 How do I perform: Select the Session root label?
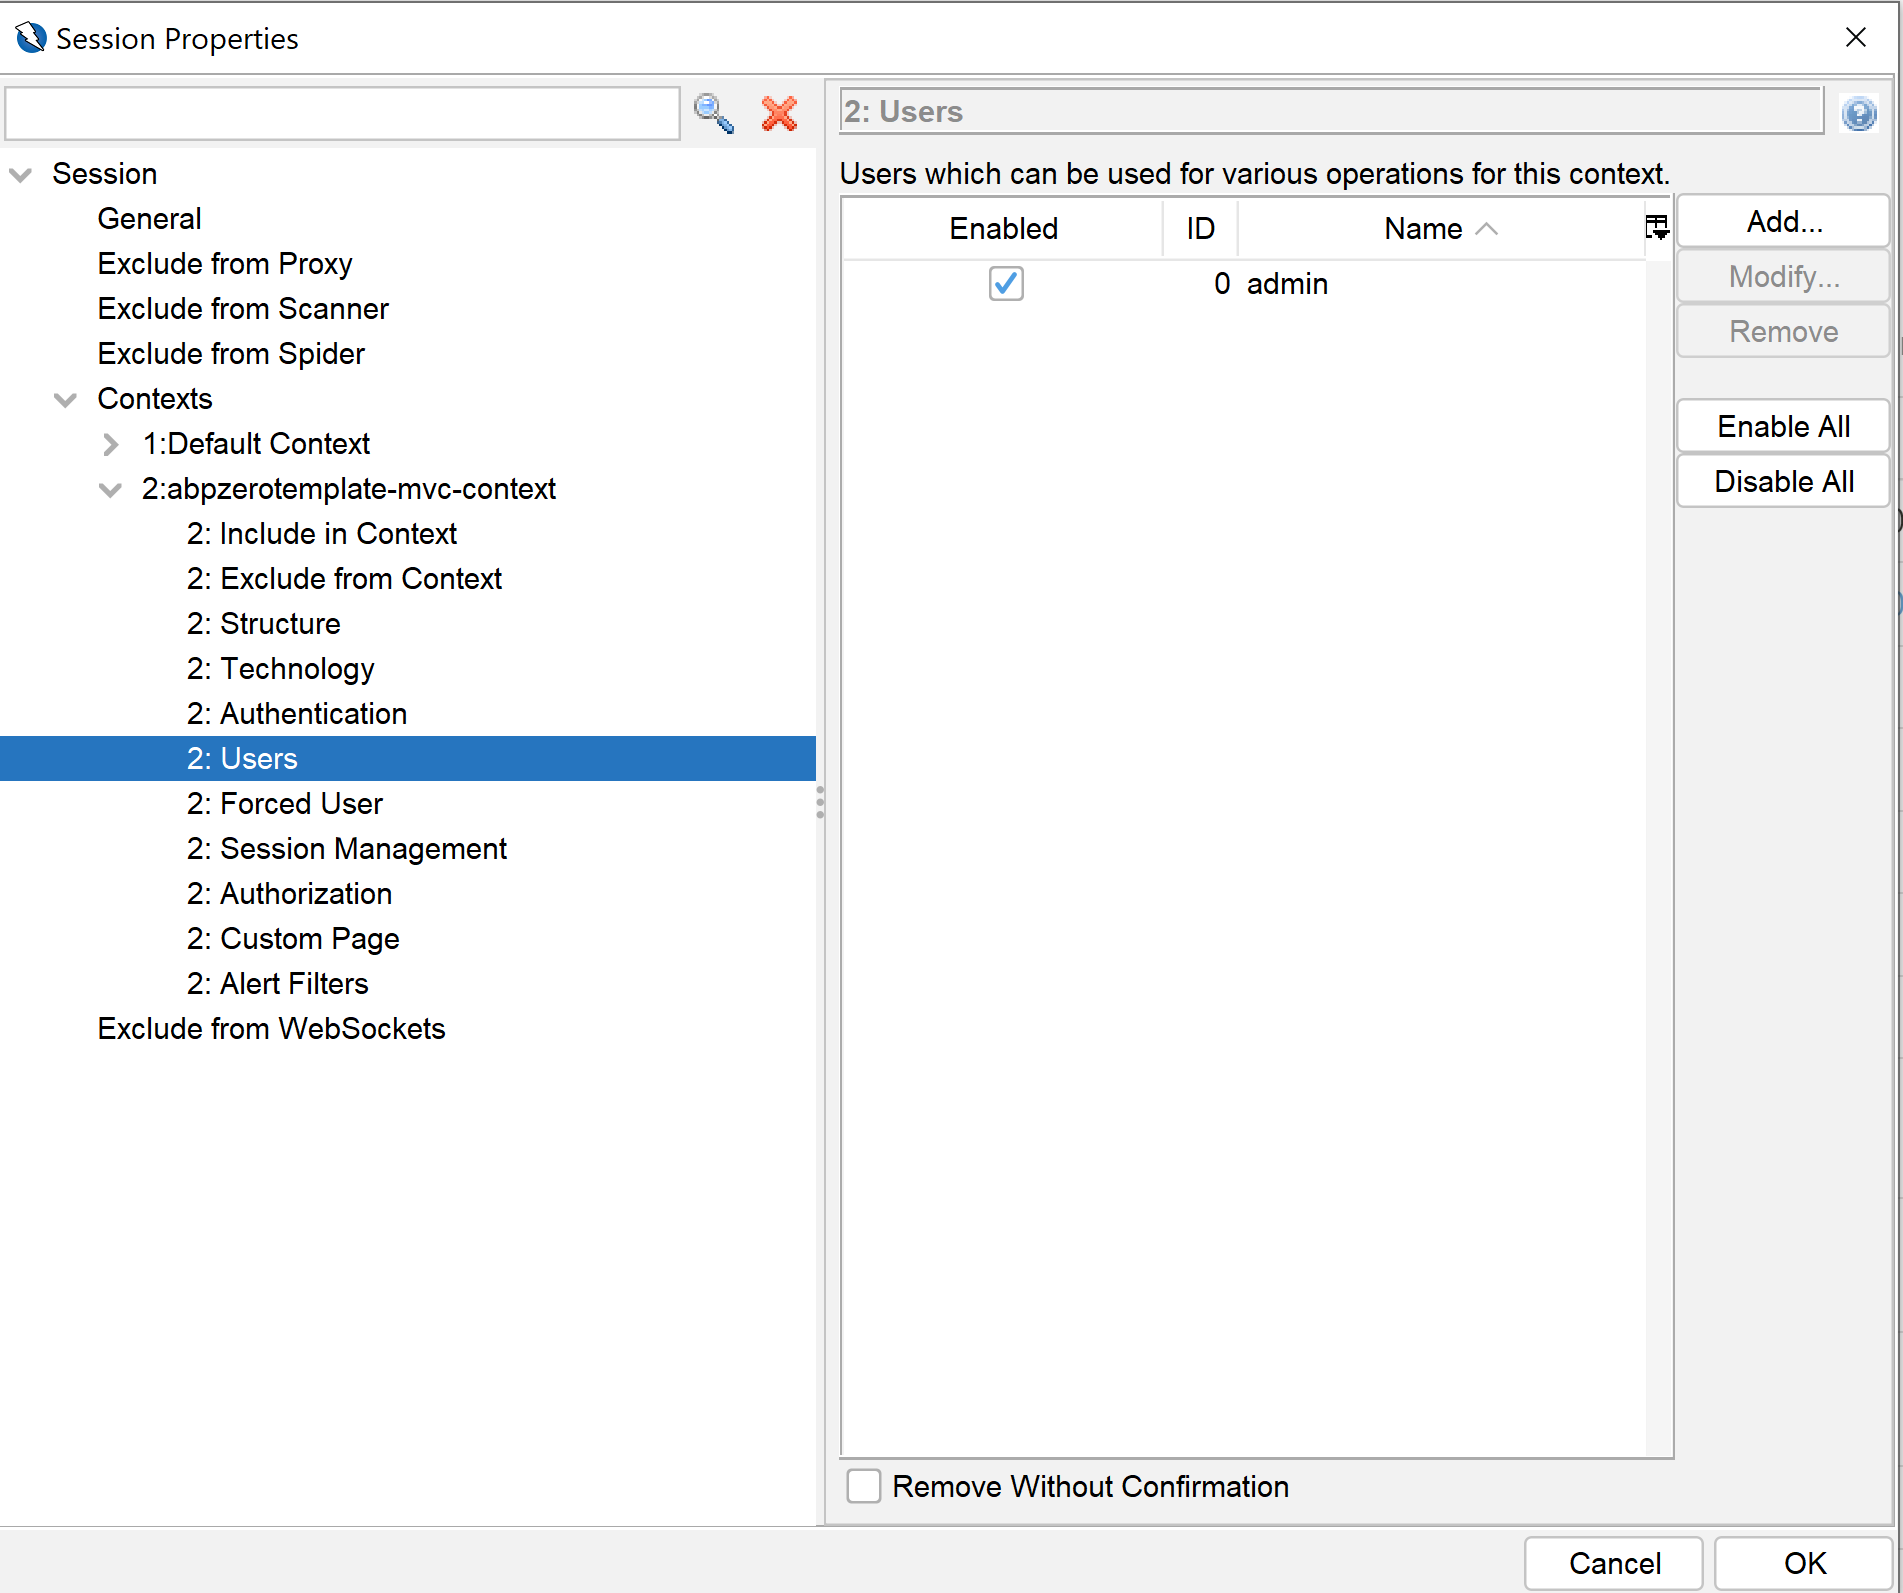[x=105, y=174]
